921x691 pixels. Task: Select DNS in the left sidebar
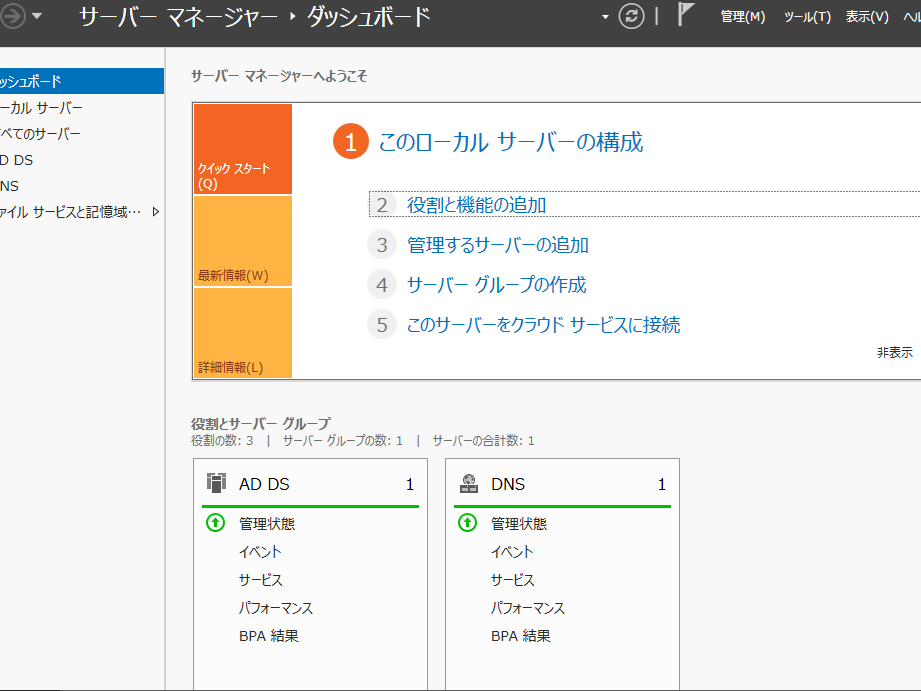pyautogui.click(x=82, y=186)
